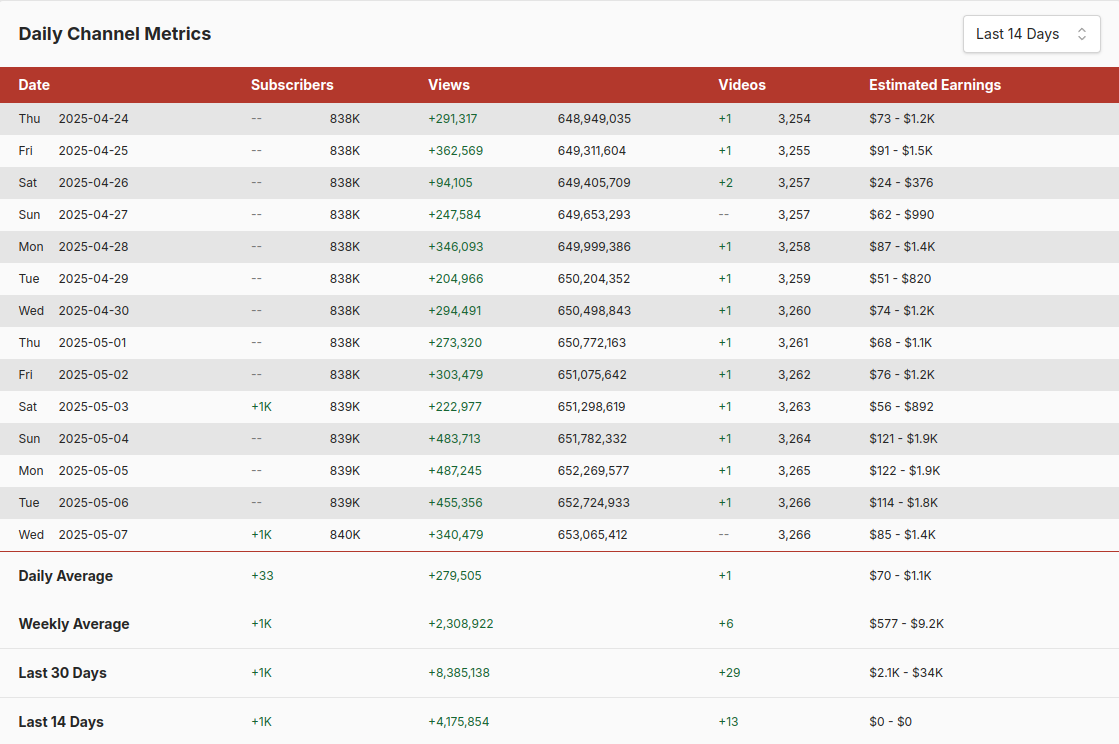Select date 2025-05-04
Image resolution: width=1119 pixels, height=744 pixels.
pos(93,439)
